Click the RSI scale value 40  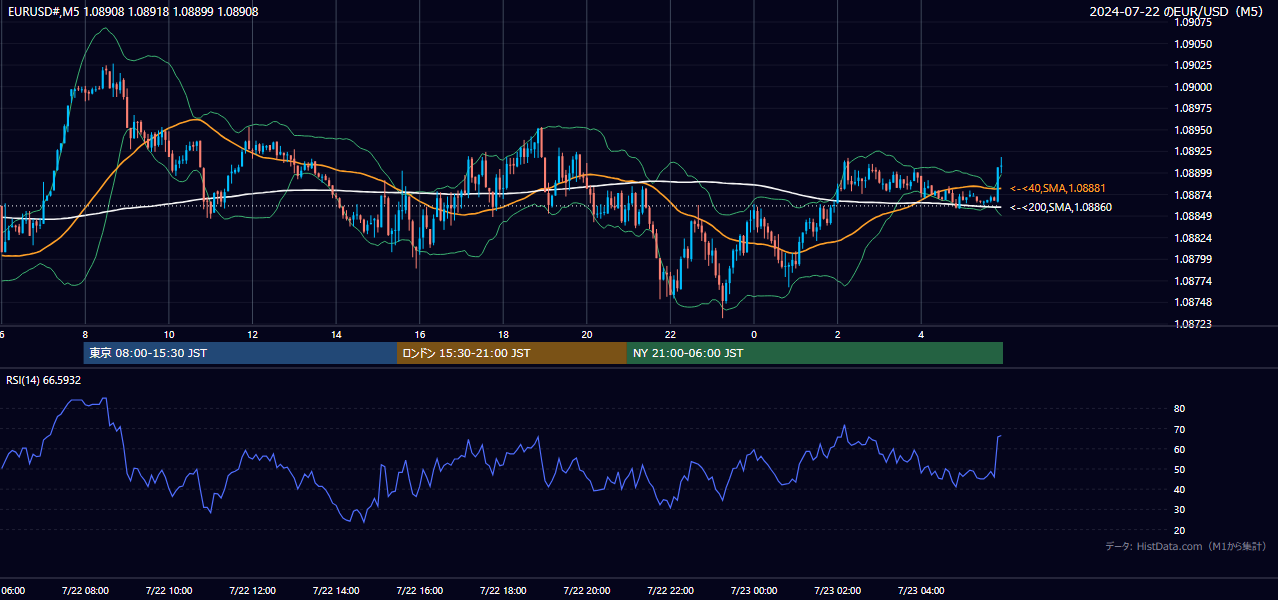click(x=1180, y=489)
